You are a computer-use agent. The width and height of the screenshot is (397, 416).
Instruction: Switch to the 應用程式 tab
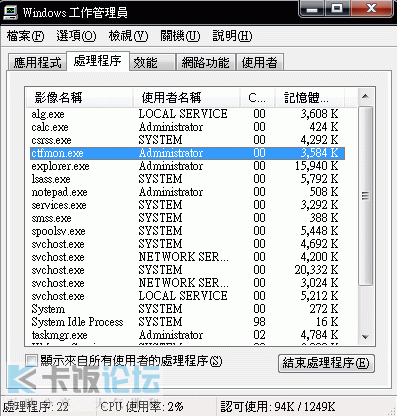tap(37, 62)
